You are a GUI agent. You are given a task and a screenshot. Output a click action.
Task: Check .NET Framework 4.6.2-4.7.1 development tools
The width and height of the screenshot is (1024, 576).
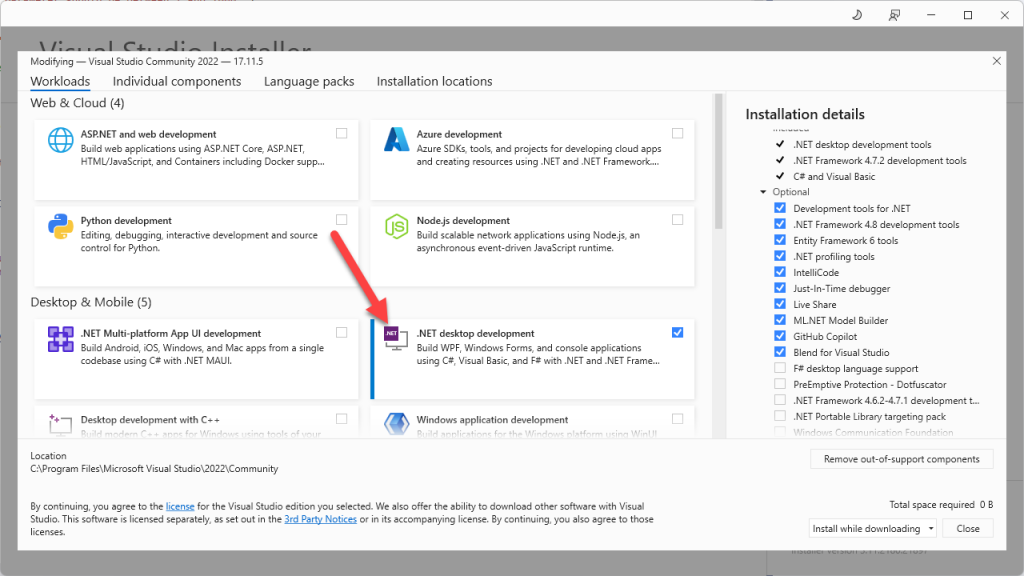tap(780, 400)
